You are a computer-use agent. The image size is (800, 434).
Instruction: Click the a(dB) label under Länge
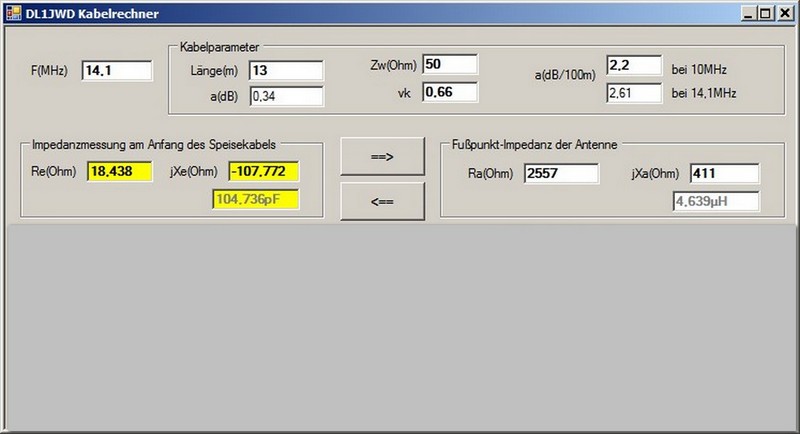point(224,97)
